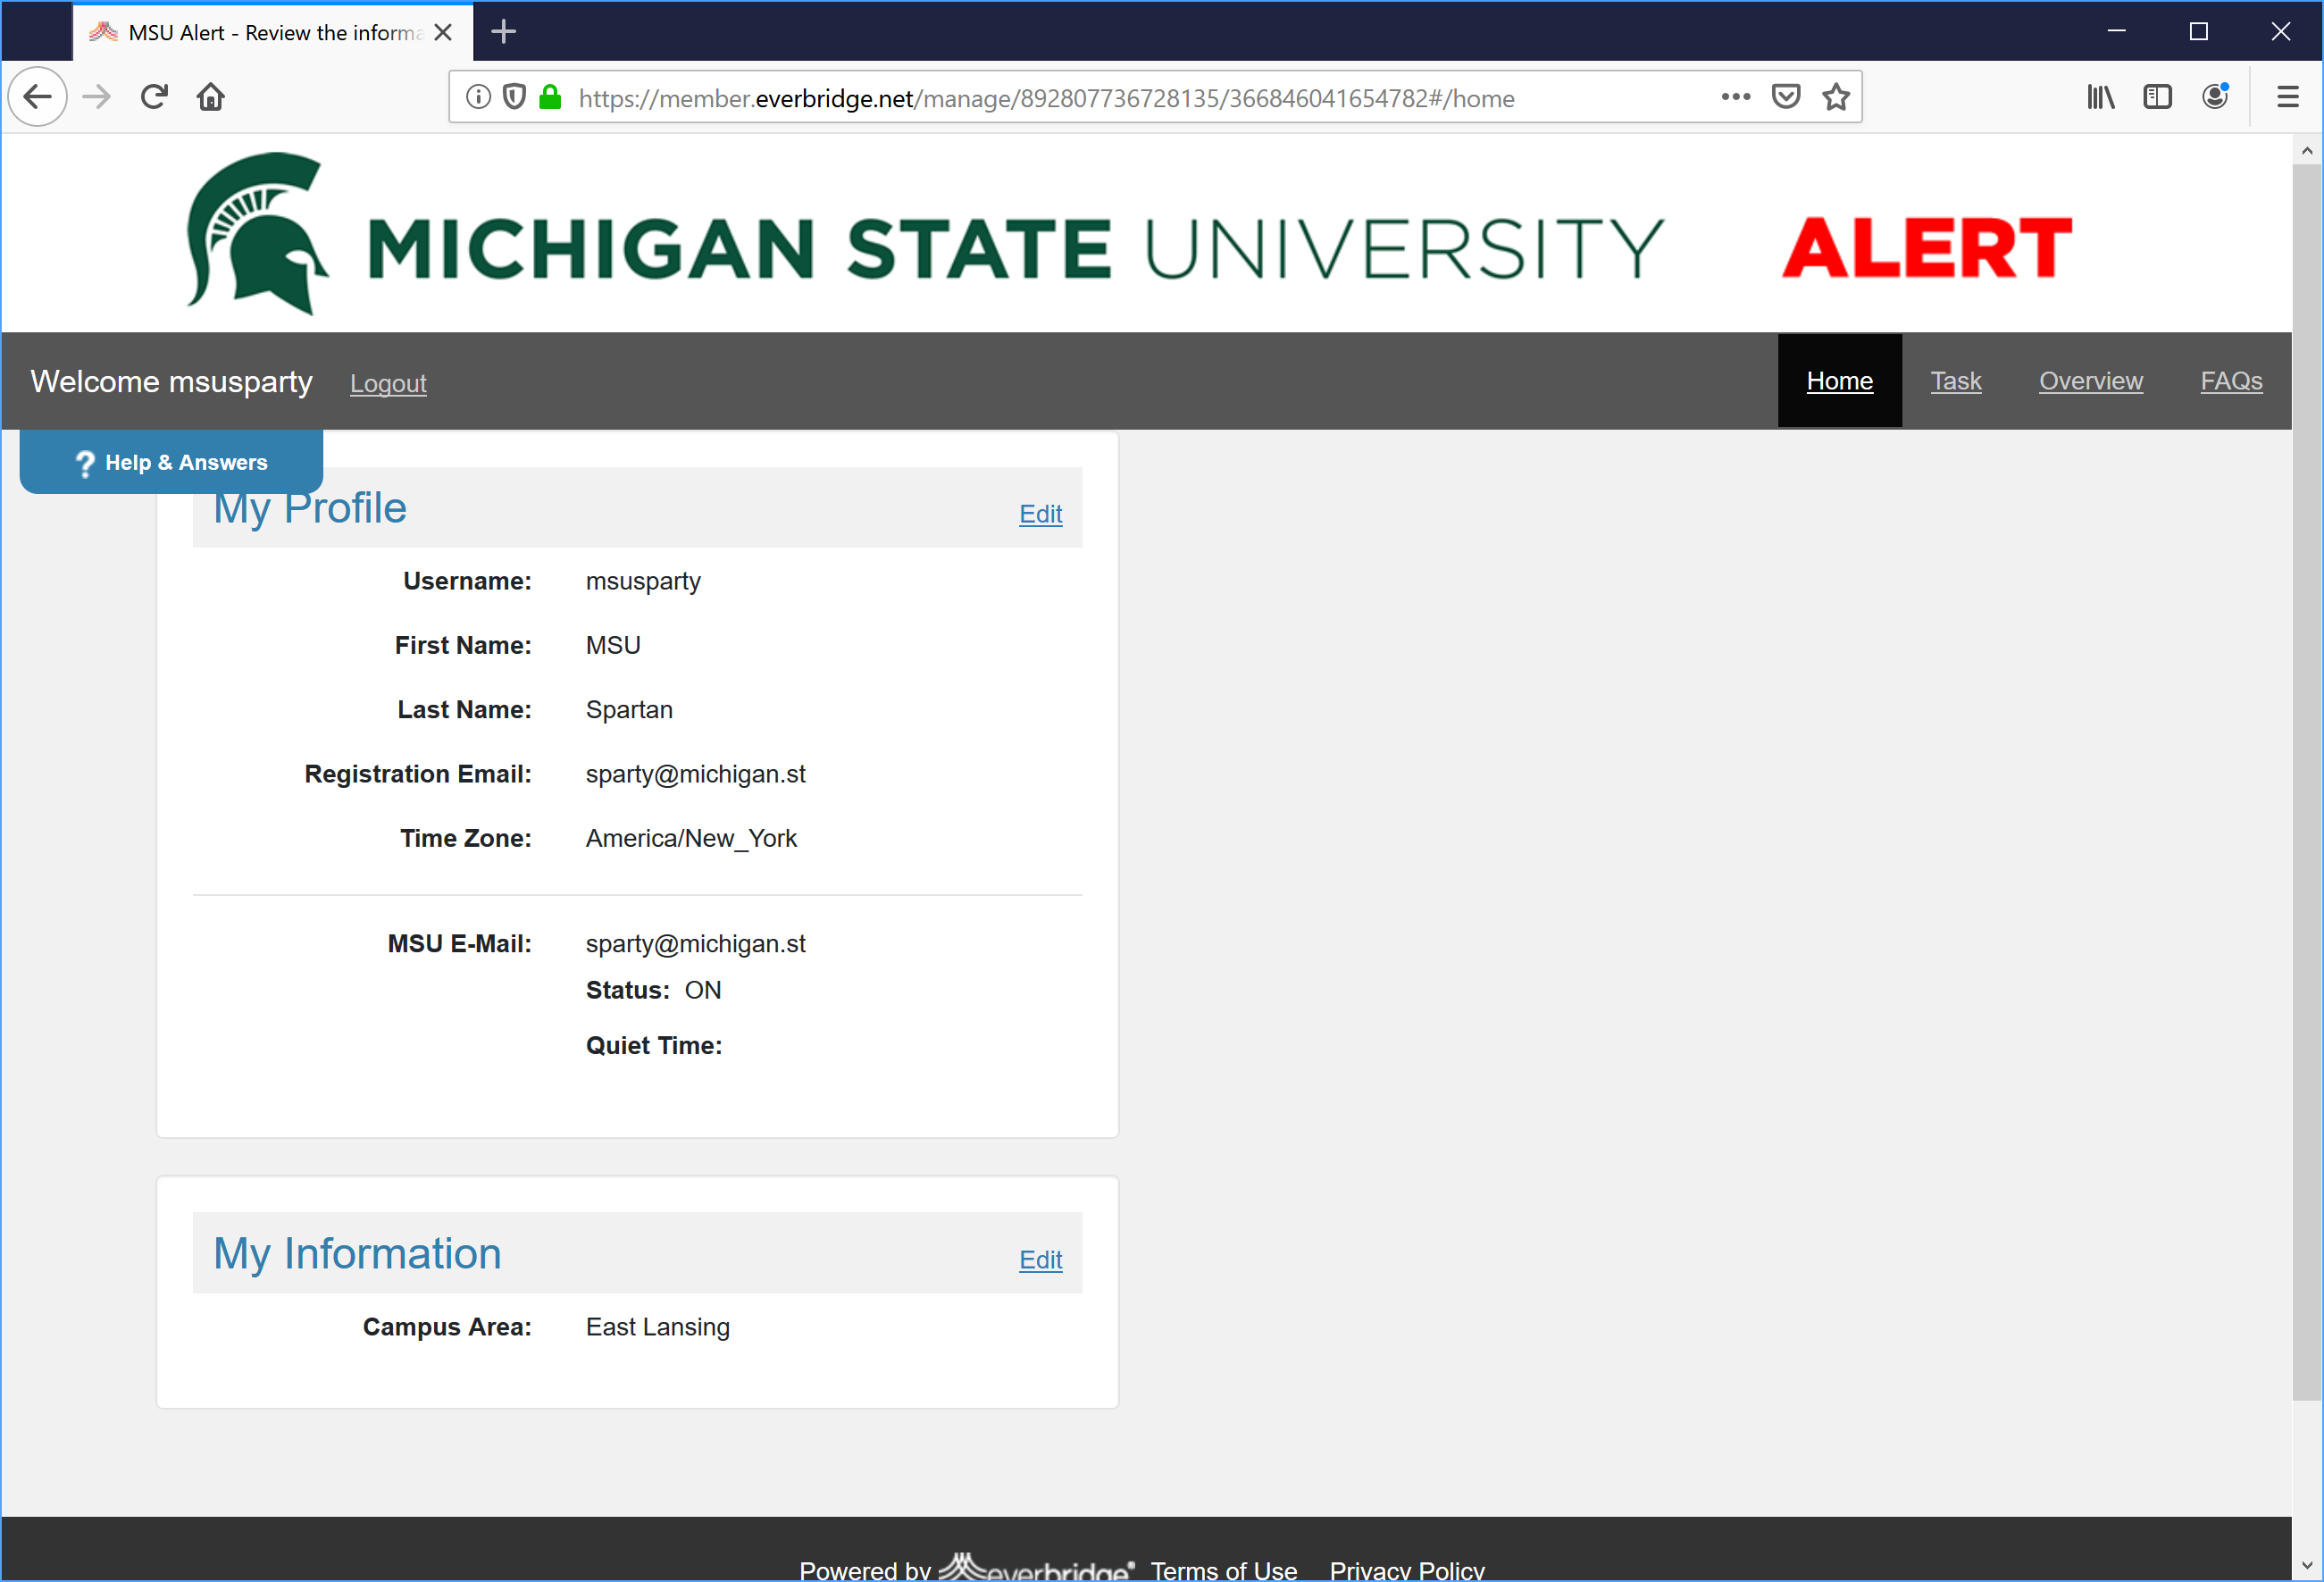
Task: Reload the MSU Alert page
Action: click(154, 97)
